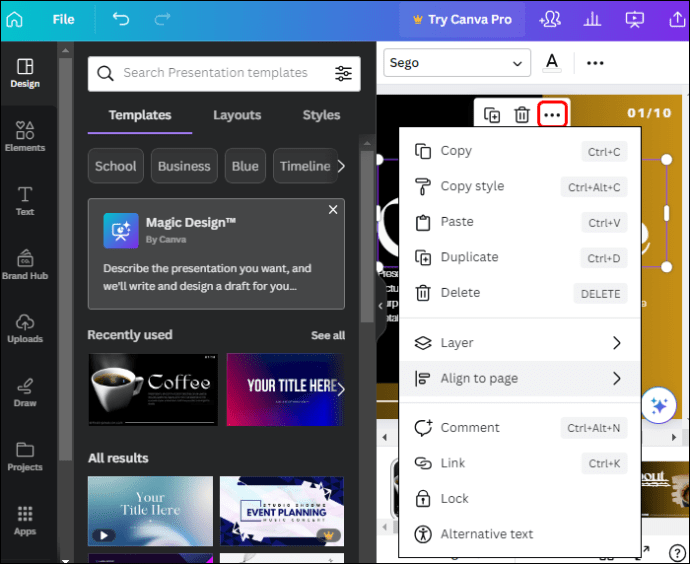This screenshot has width=690, height=564.
Task: Collapse the side panel handle
Action: coord(381,306)
